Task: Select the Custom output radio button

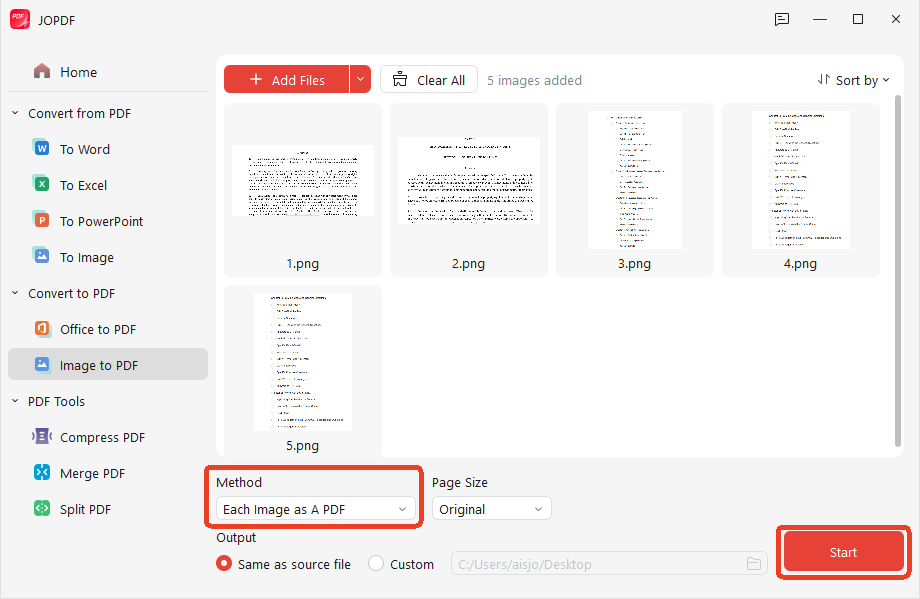Action: coord(376,563)
